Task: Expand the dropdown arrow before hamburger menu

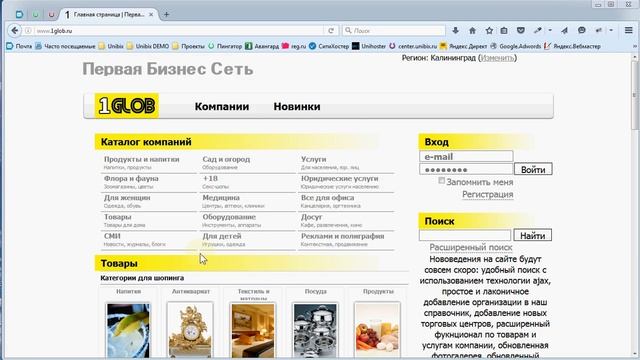Action: [611, 31]
